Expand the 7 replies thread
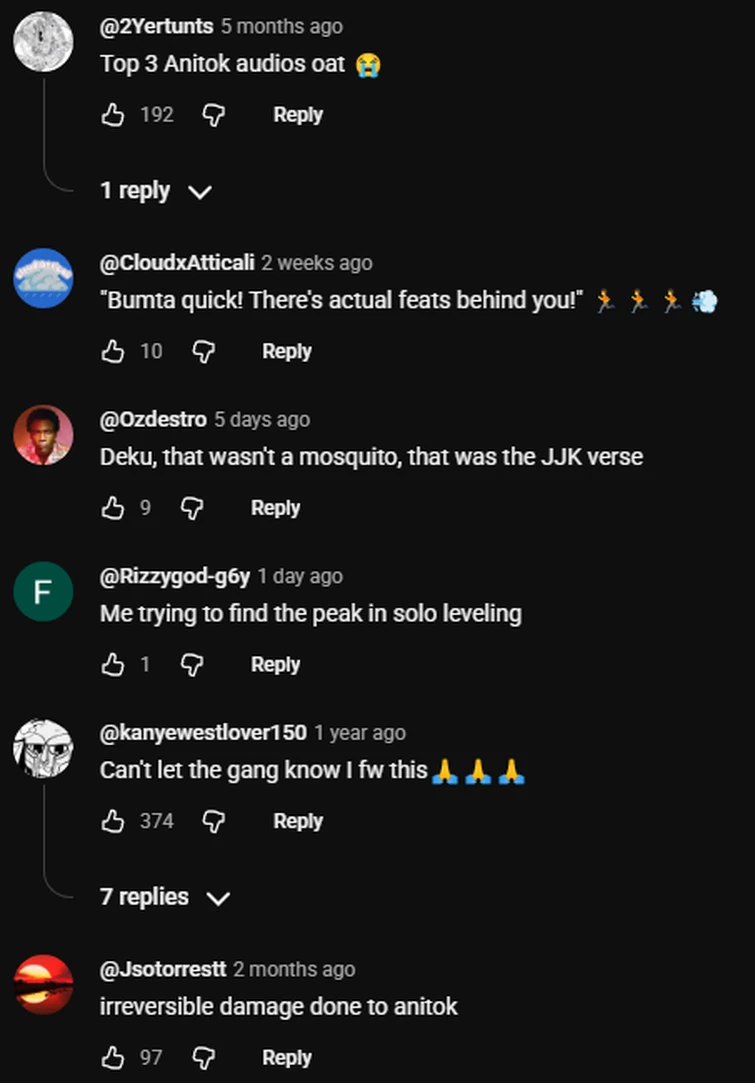The width and height of the screenshot is (755, 1083). [164, 897]
